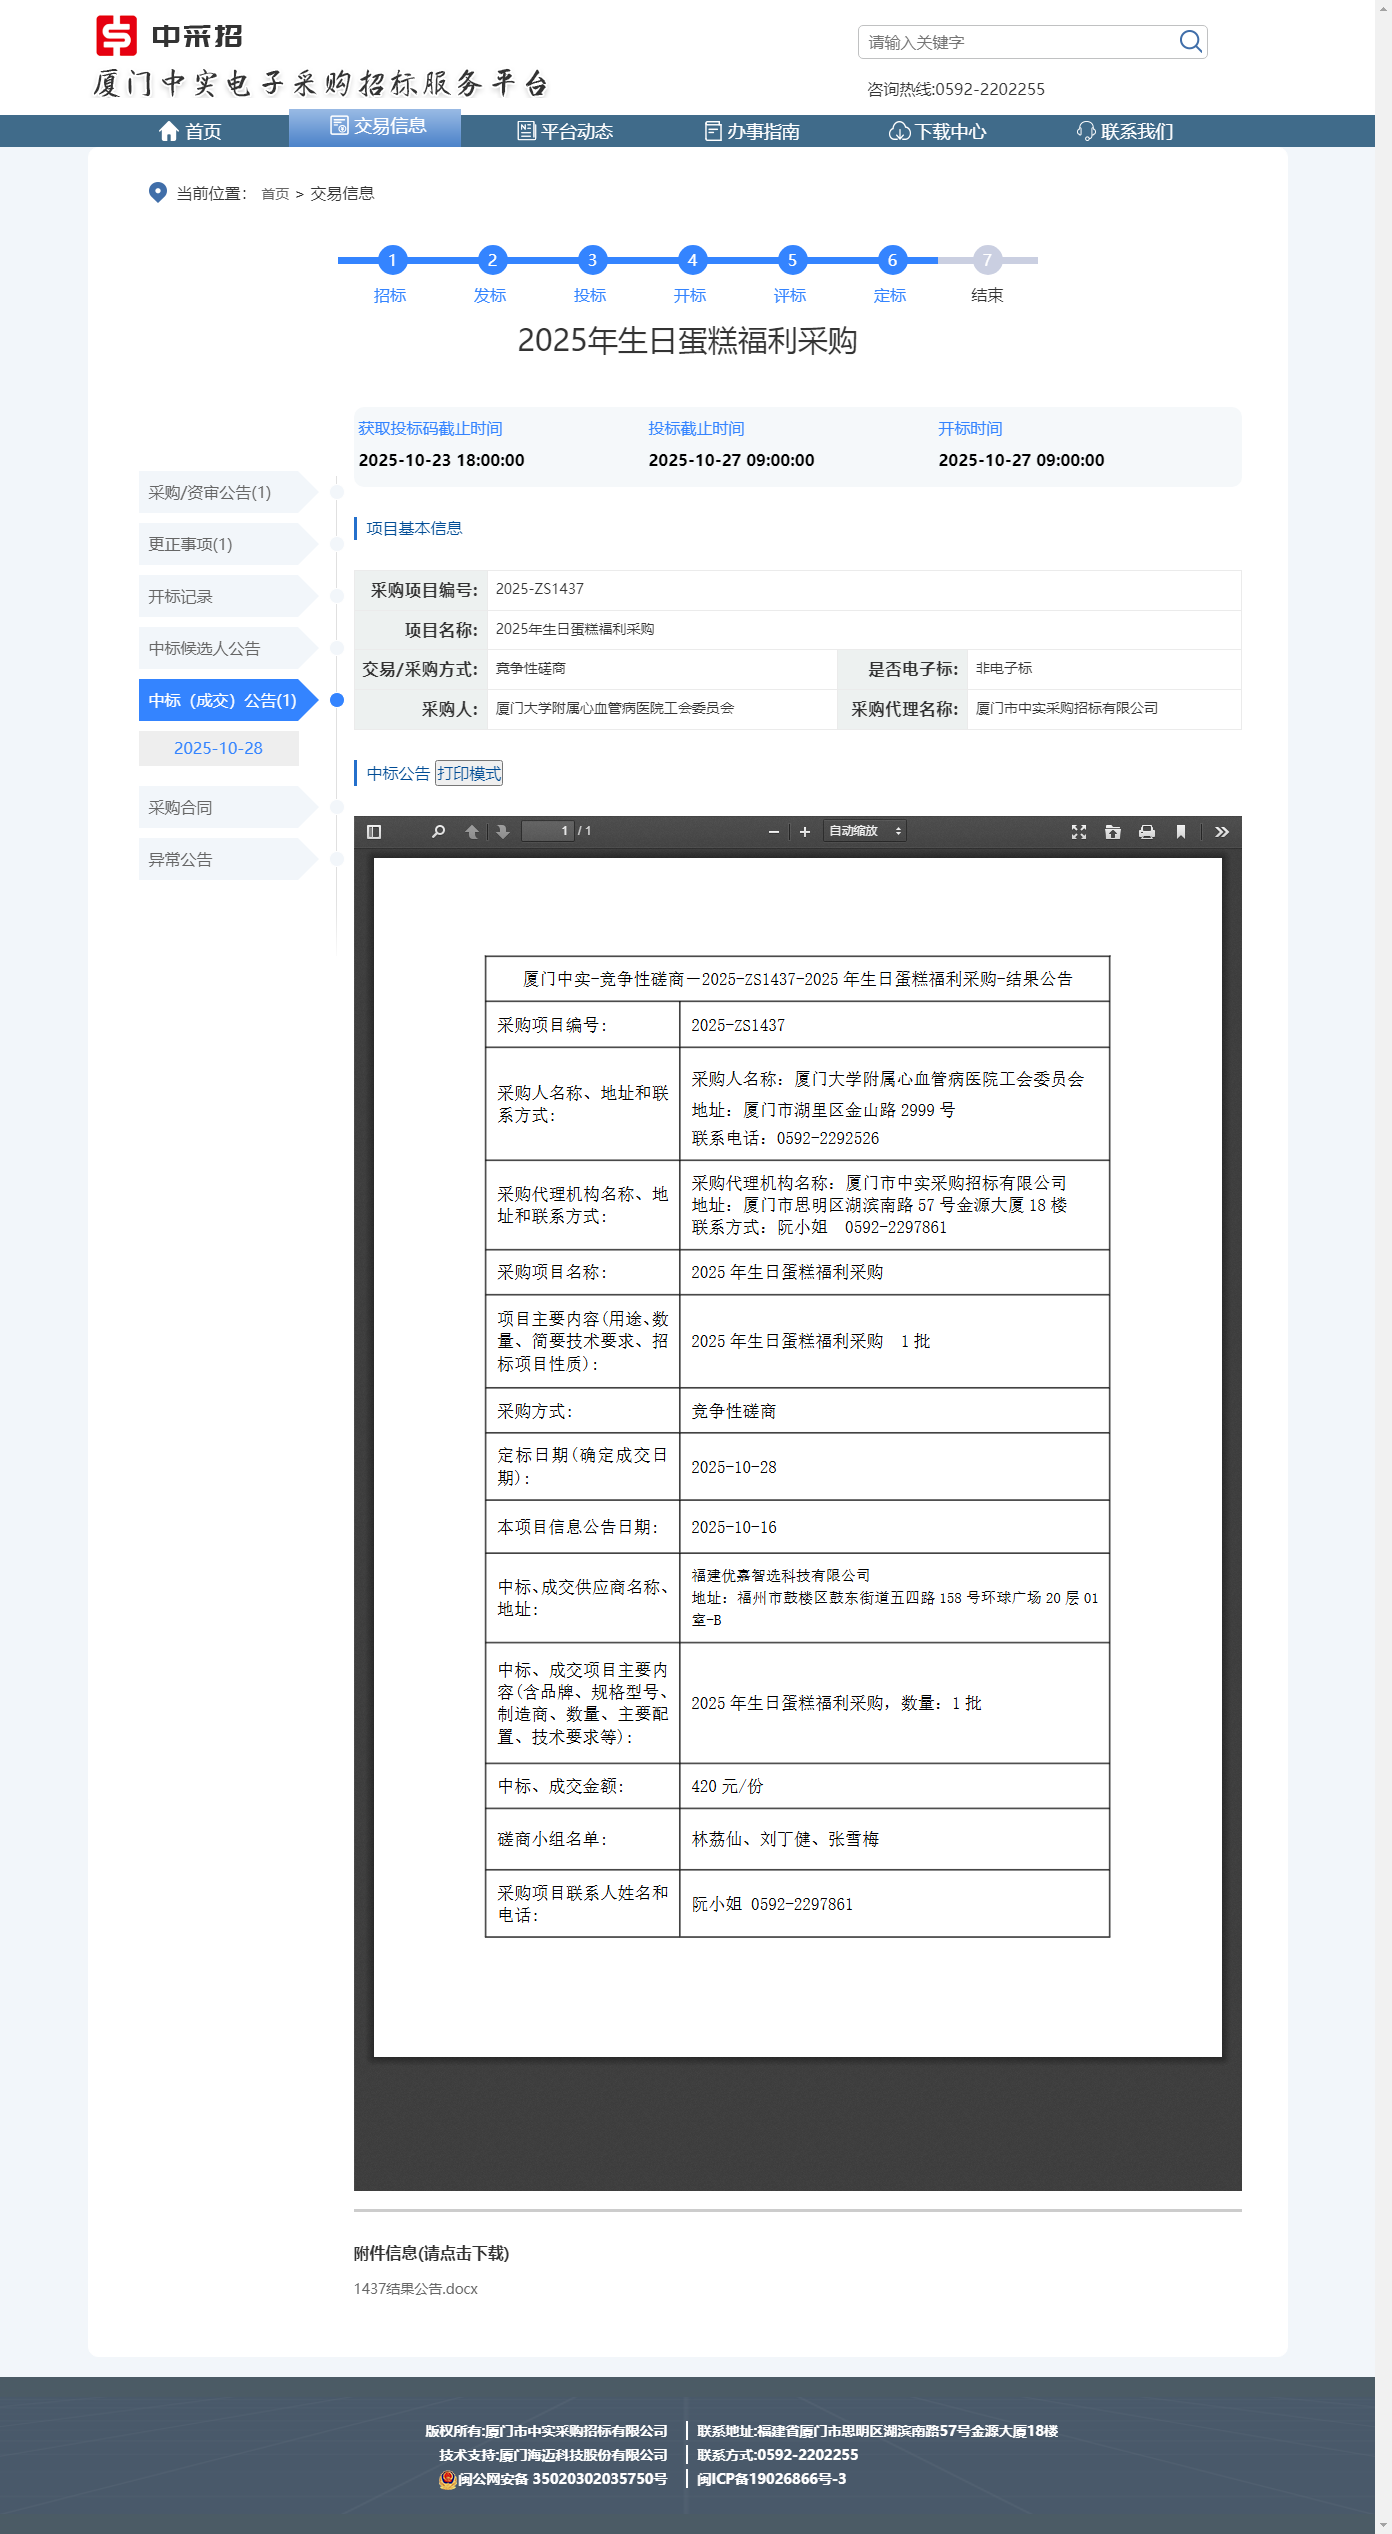Open 更正事项(1) sidebar item
The height and width of the screenshot is (2534, 1392).
pos(228,544)
